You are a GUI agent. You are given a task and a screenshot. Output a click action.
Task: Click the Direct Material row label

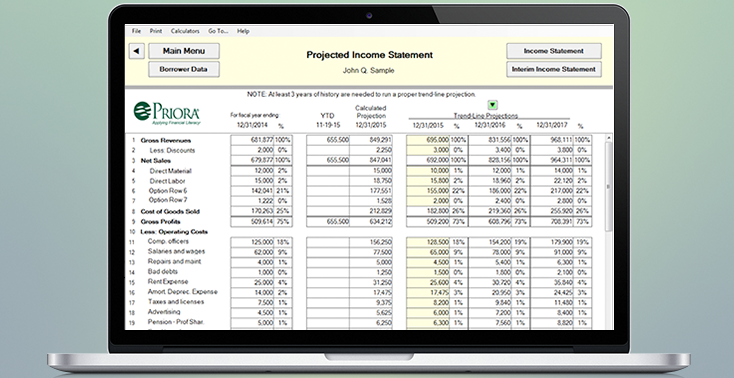170,171
